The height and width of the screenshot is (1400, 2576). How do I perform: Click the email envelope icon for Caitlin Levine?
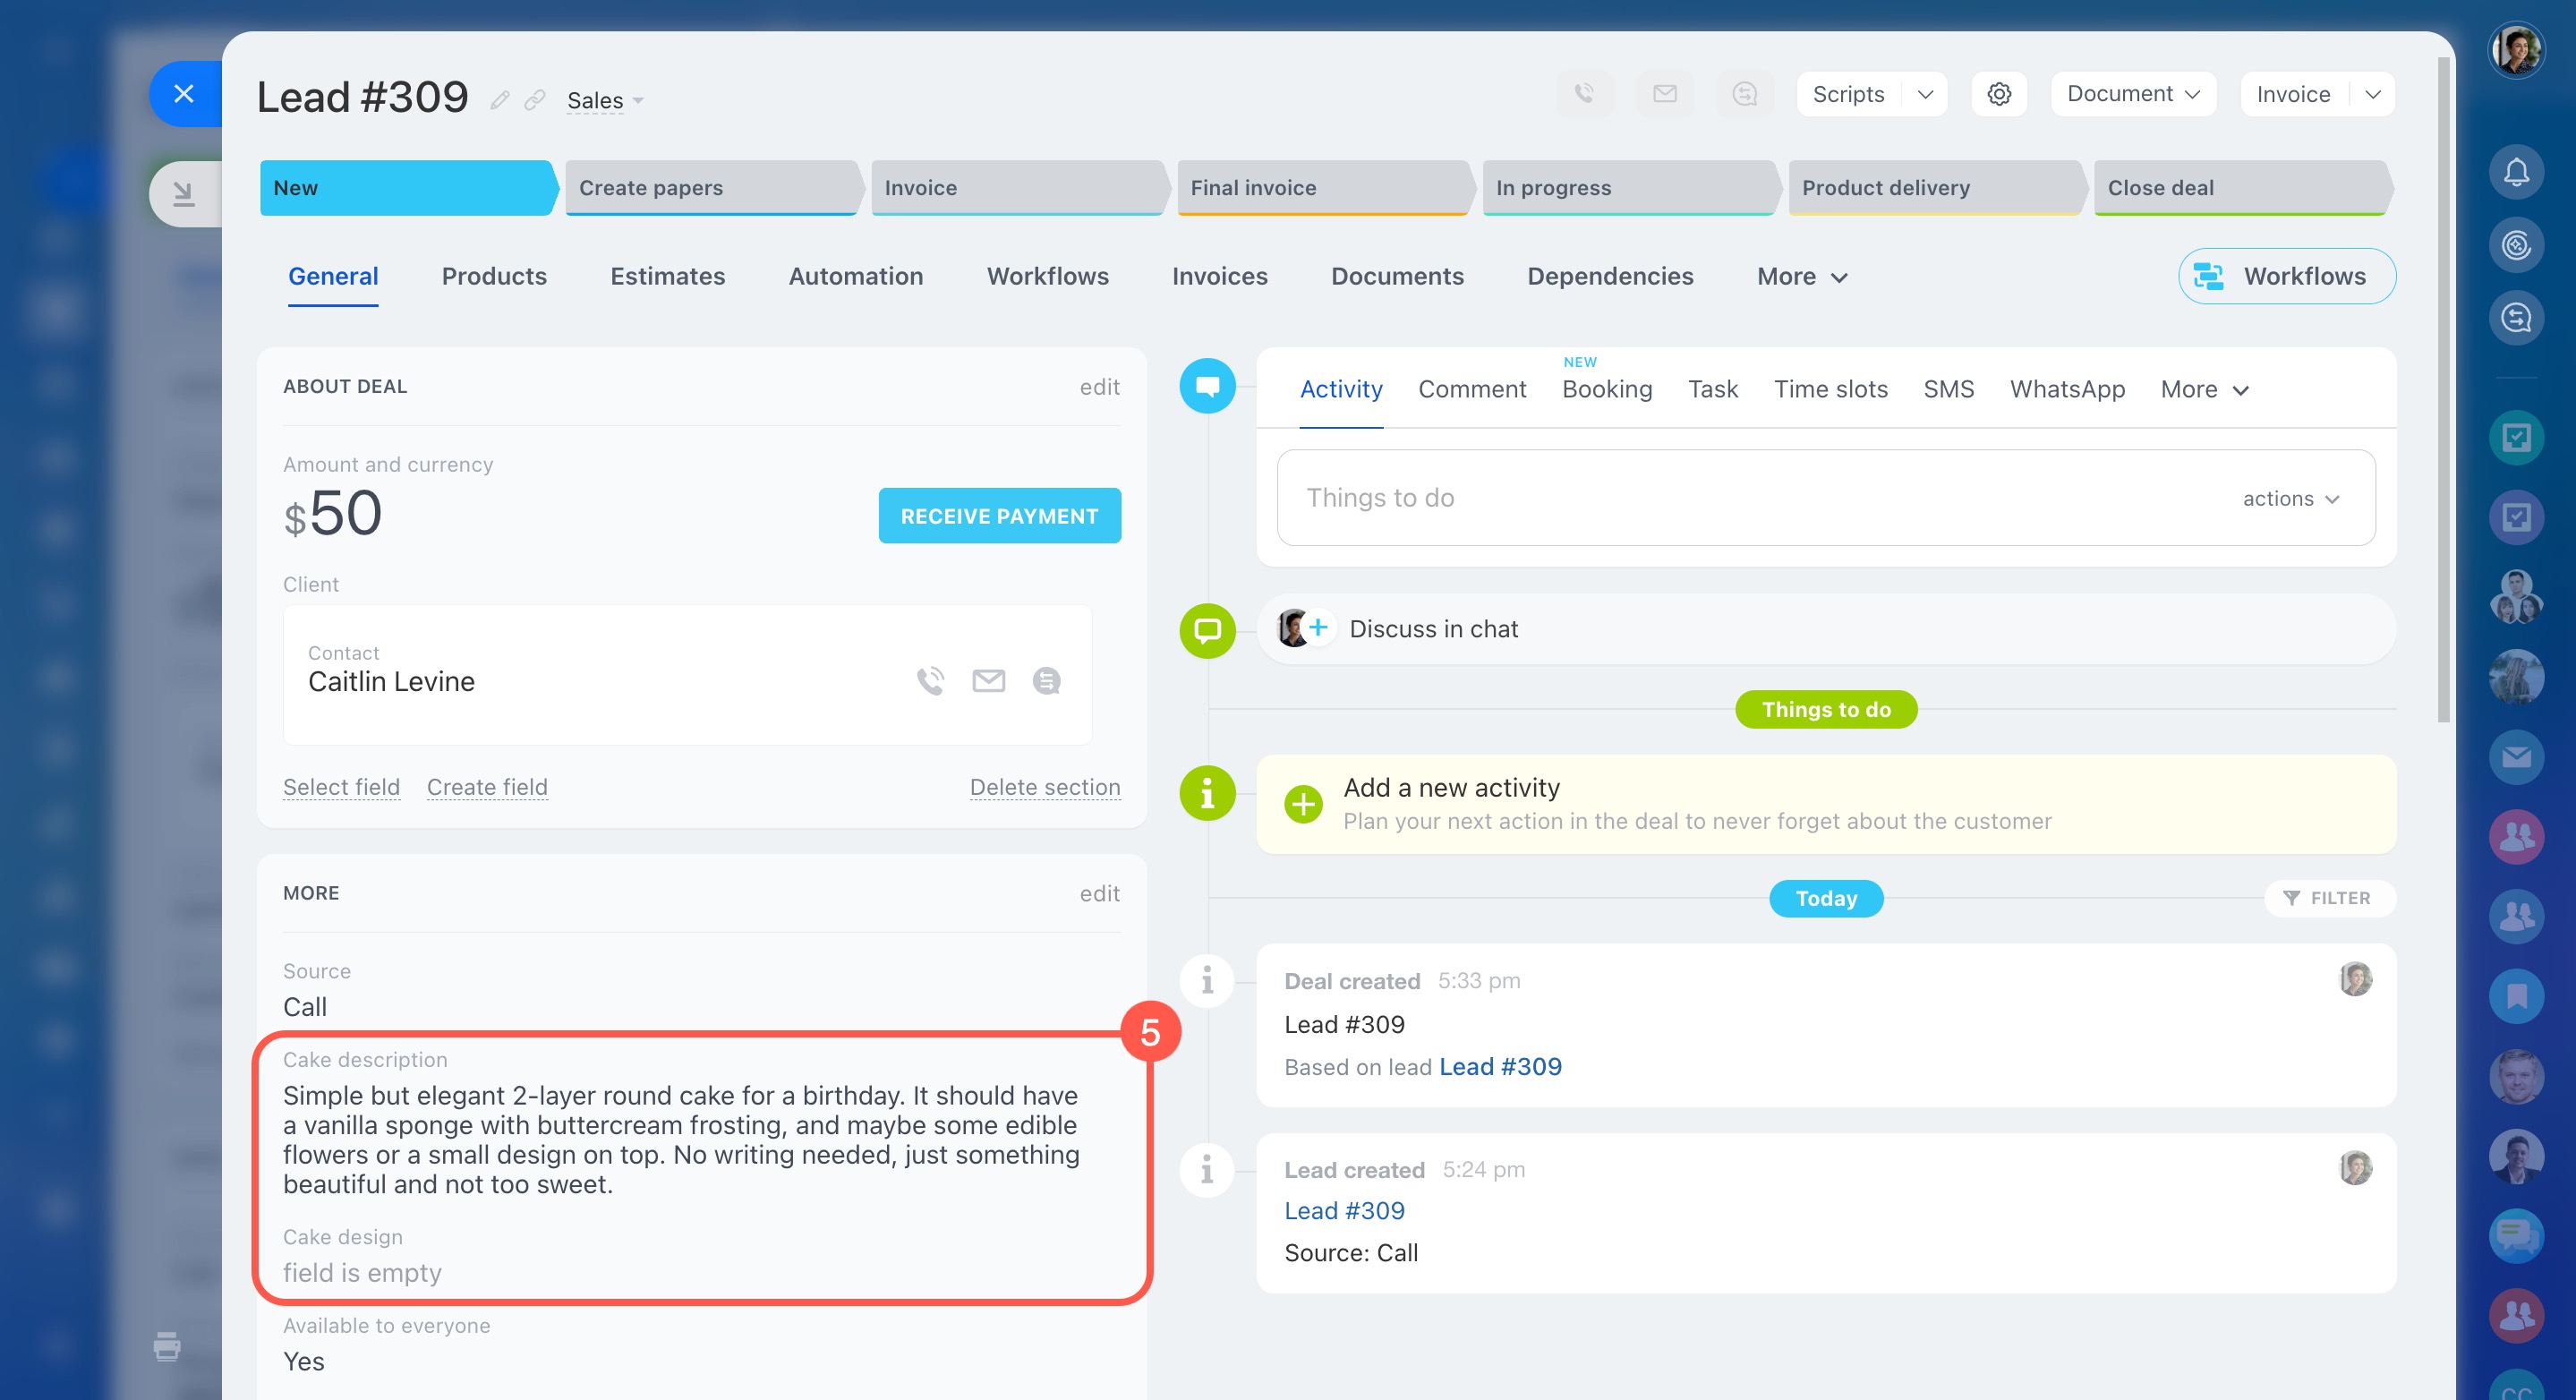click(x=988, y=681)
